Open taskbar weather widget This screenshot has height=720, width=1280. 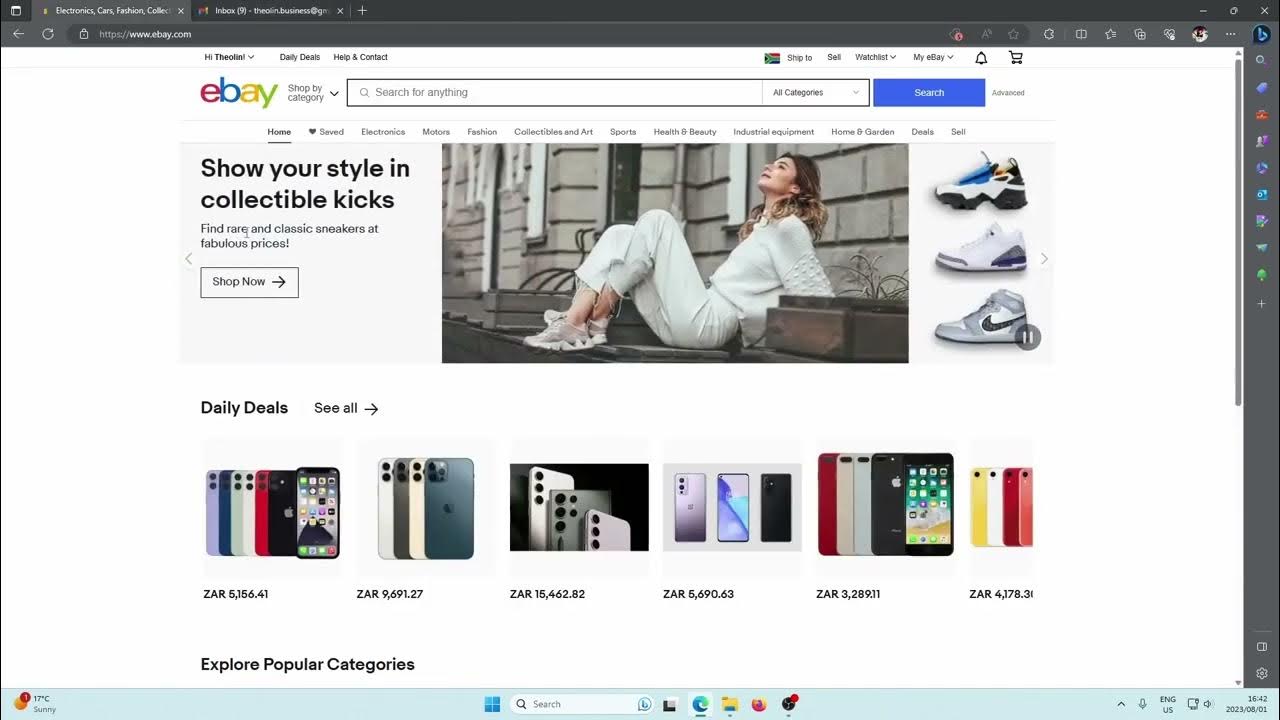point(35,704)
